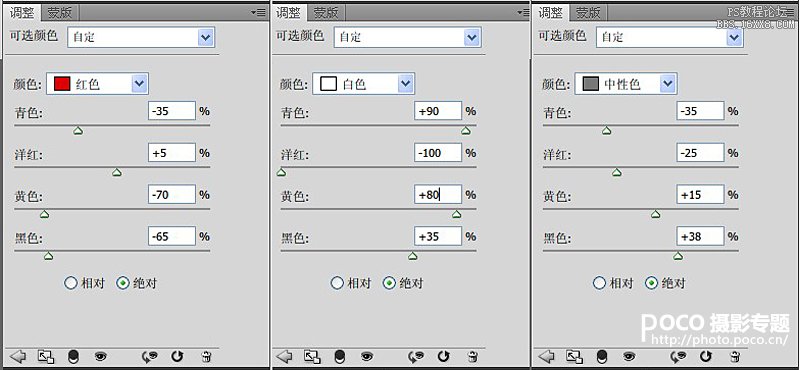The height and width of the screenshot is (370, 800).
Task: Expand the 自定 preset dropdown in the neutral panel
Action: pos(669,37)
